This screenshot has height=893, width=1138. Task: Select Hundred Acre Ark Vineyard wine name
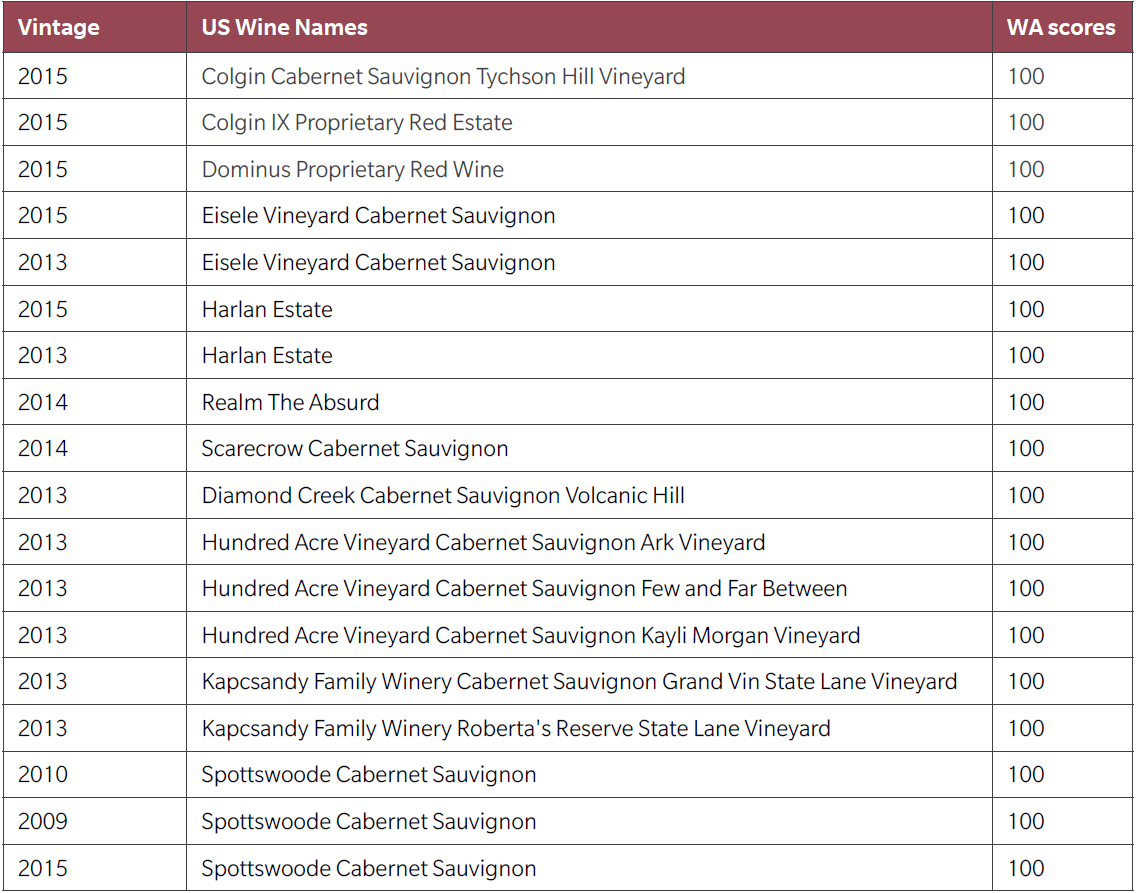[483, 543]
